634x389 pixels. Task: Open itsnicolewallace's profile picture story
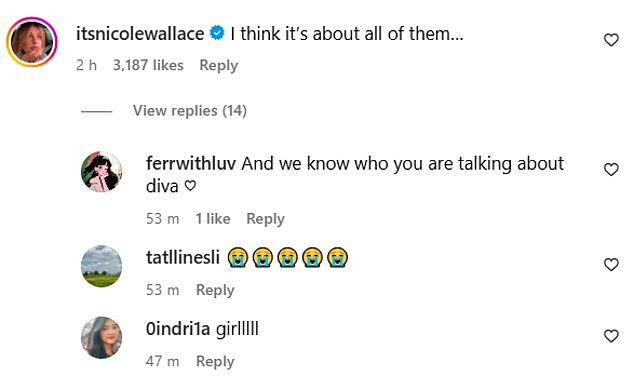(32, 42)
